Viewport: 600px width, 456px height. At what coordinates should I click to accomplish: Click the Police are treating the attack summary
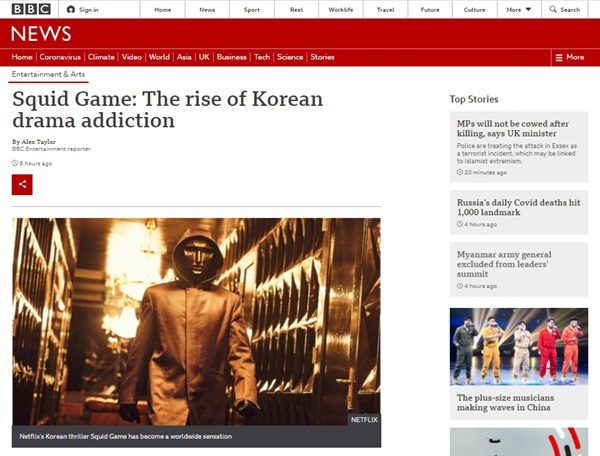(x=517, y=153)
